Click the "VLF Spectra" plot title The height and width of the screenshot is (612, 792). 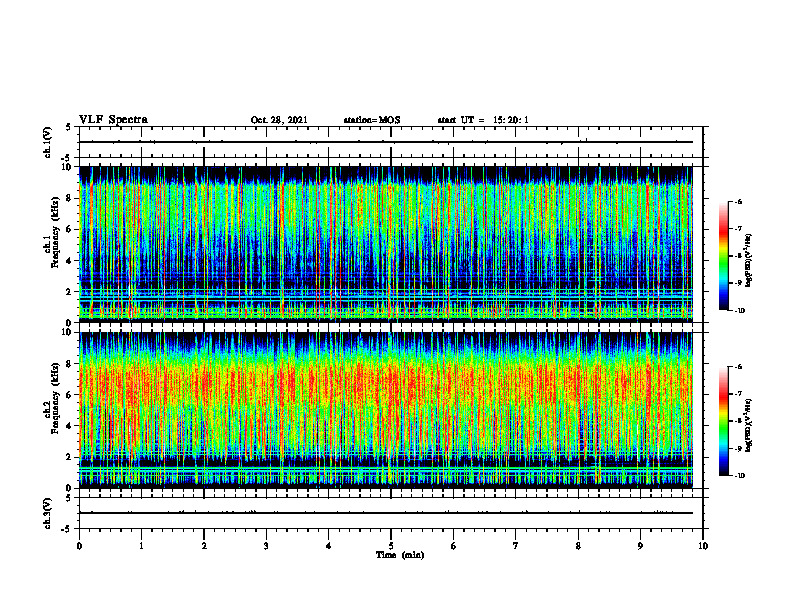(113, 119)
